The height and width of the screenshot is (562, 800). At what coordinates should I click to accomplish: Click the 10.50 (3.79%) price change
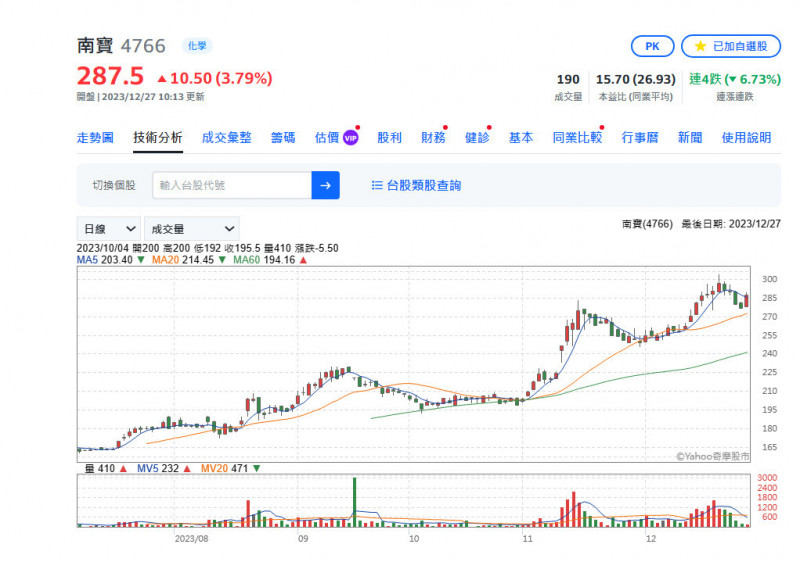click(x=215, y=79)
